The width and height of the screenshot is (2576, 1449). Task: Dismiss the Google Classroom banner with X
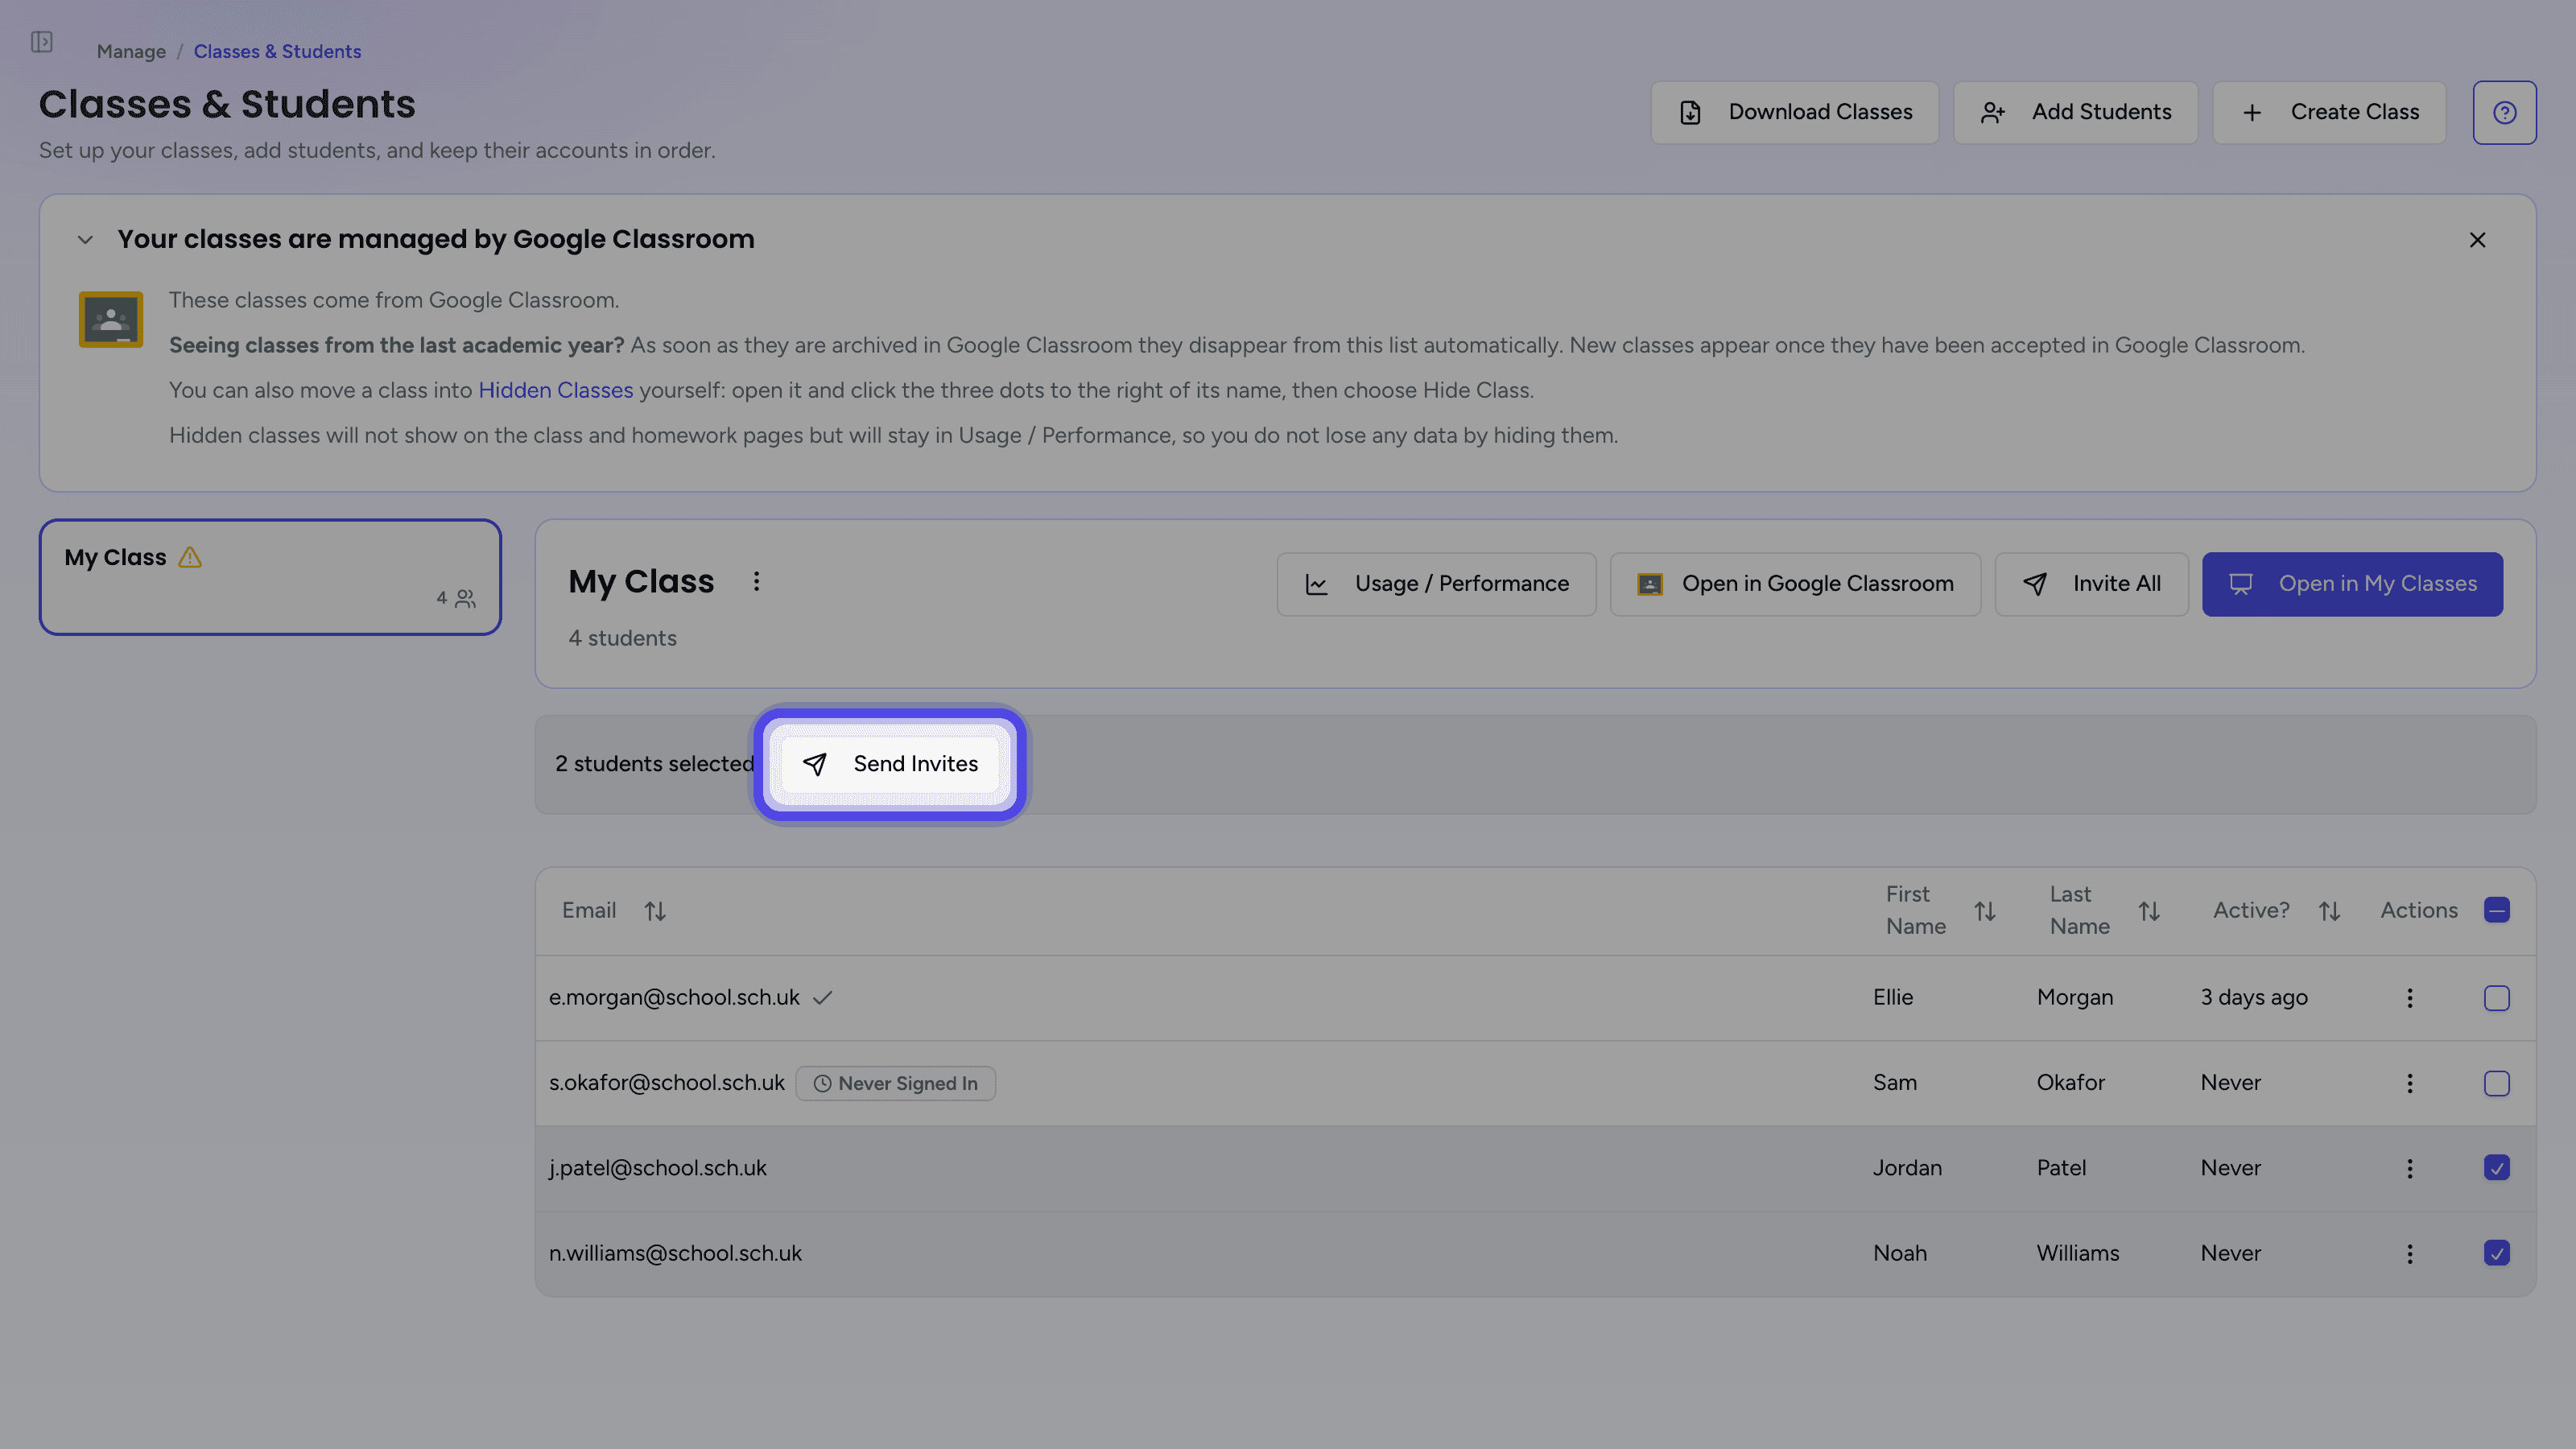[x=2477, y=240]
